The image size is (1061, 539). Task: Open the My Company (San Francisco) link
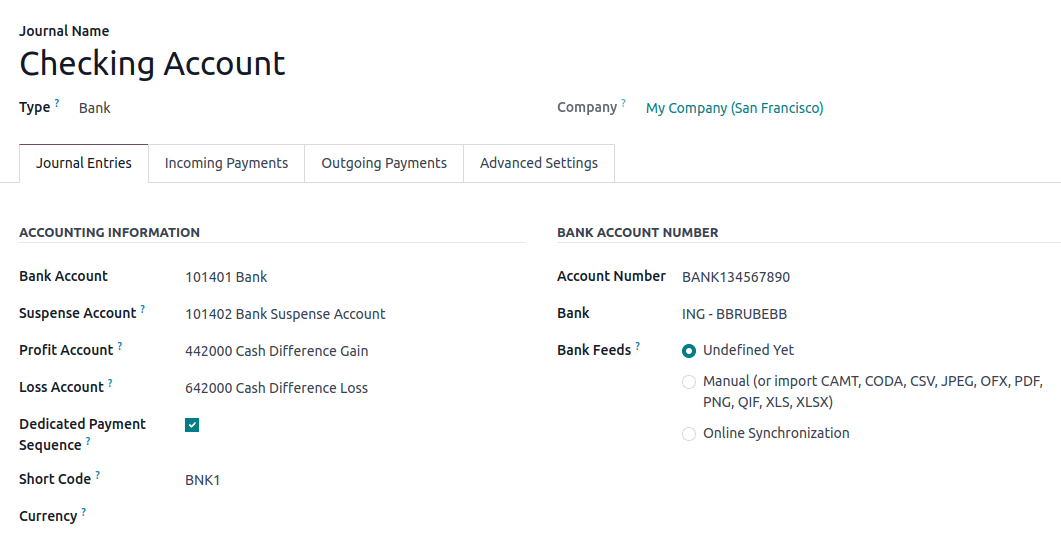(x=735, y=108)
